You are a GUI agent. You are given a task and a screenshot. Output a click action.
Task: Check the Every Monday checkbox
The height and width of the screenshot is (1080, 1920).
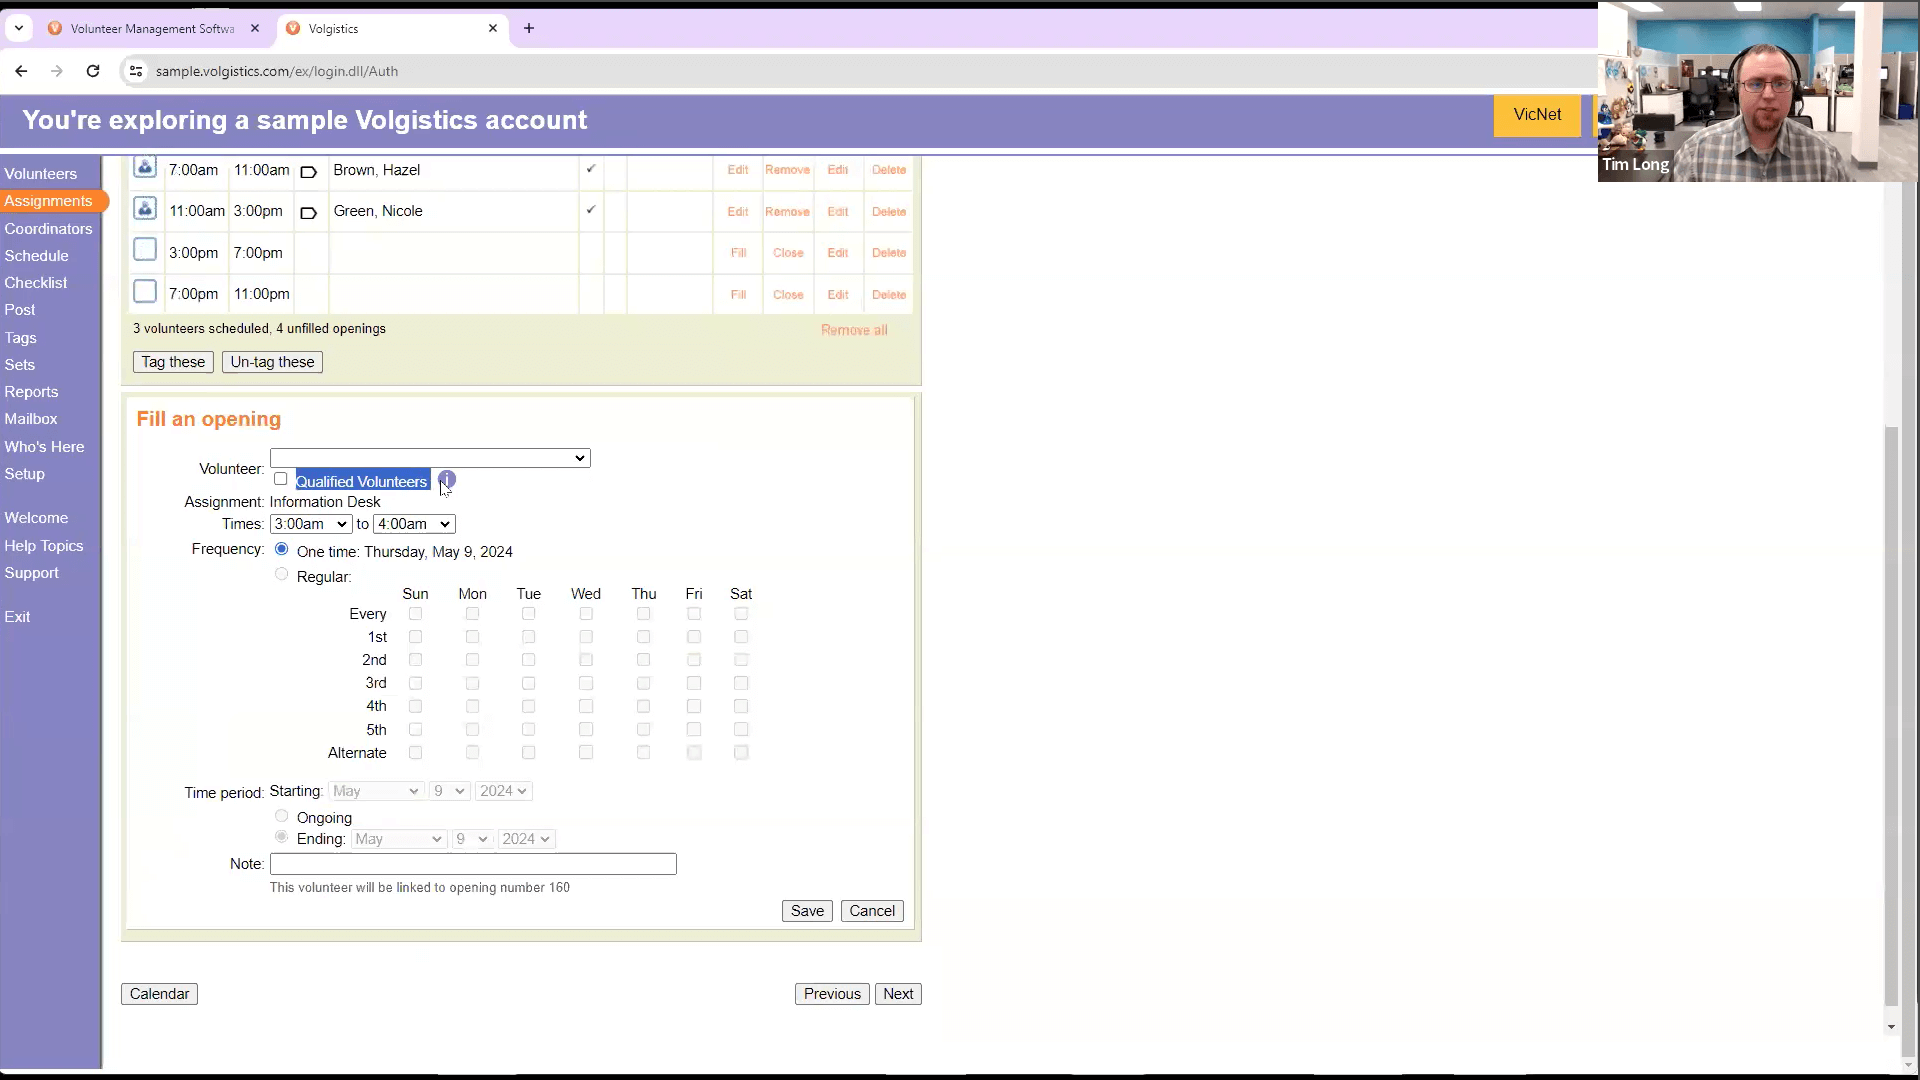[472, 614]
